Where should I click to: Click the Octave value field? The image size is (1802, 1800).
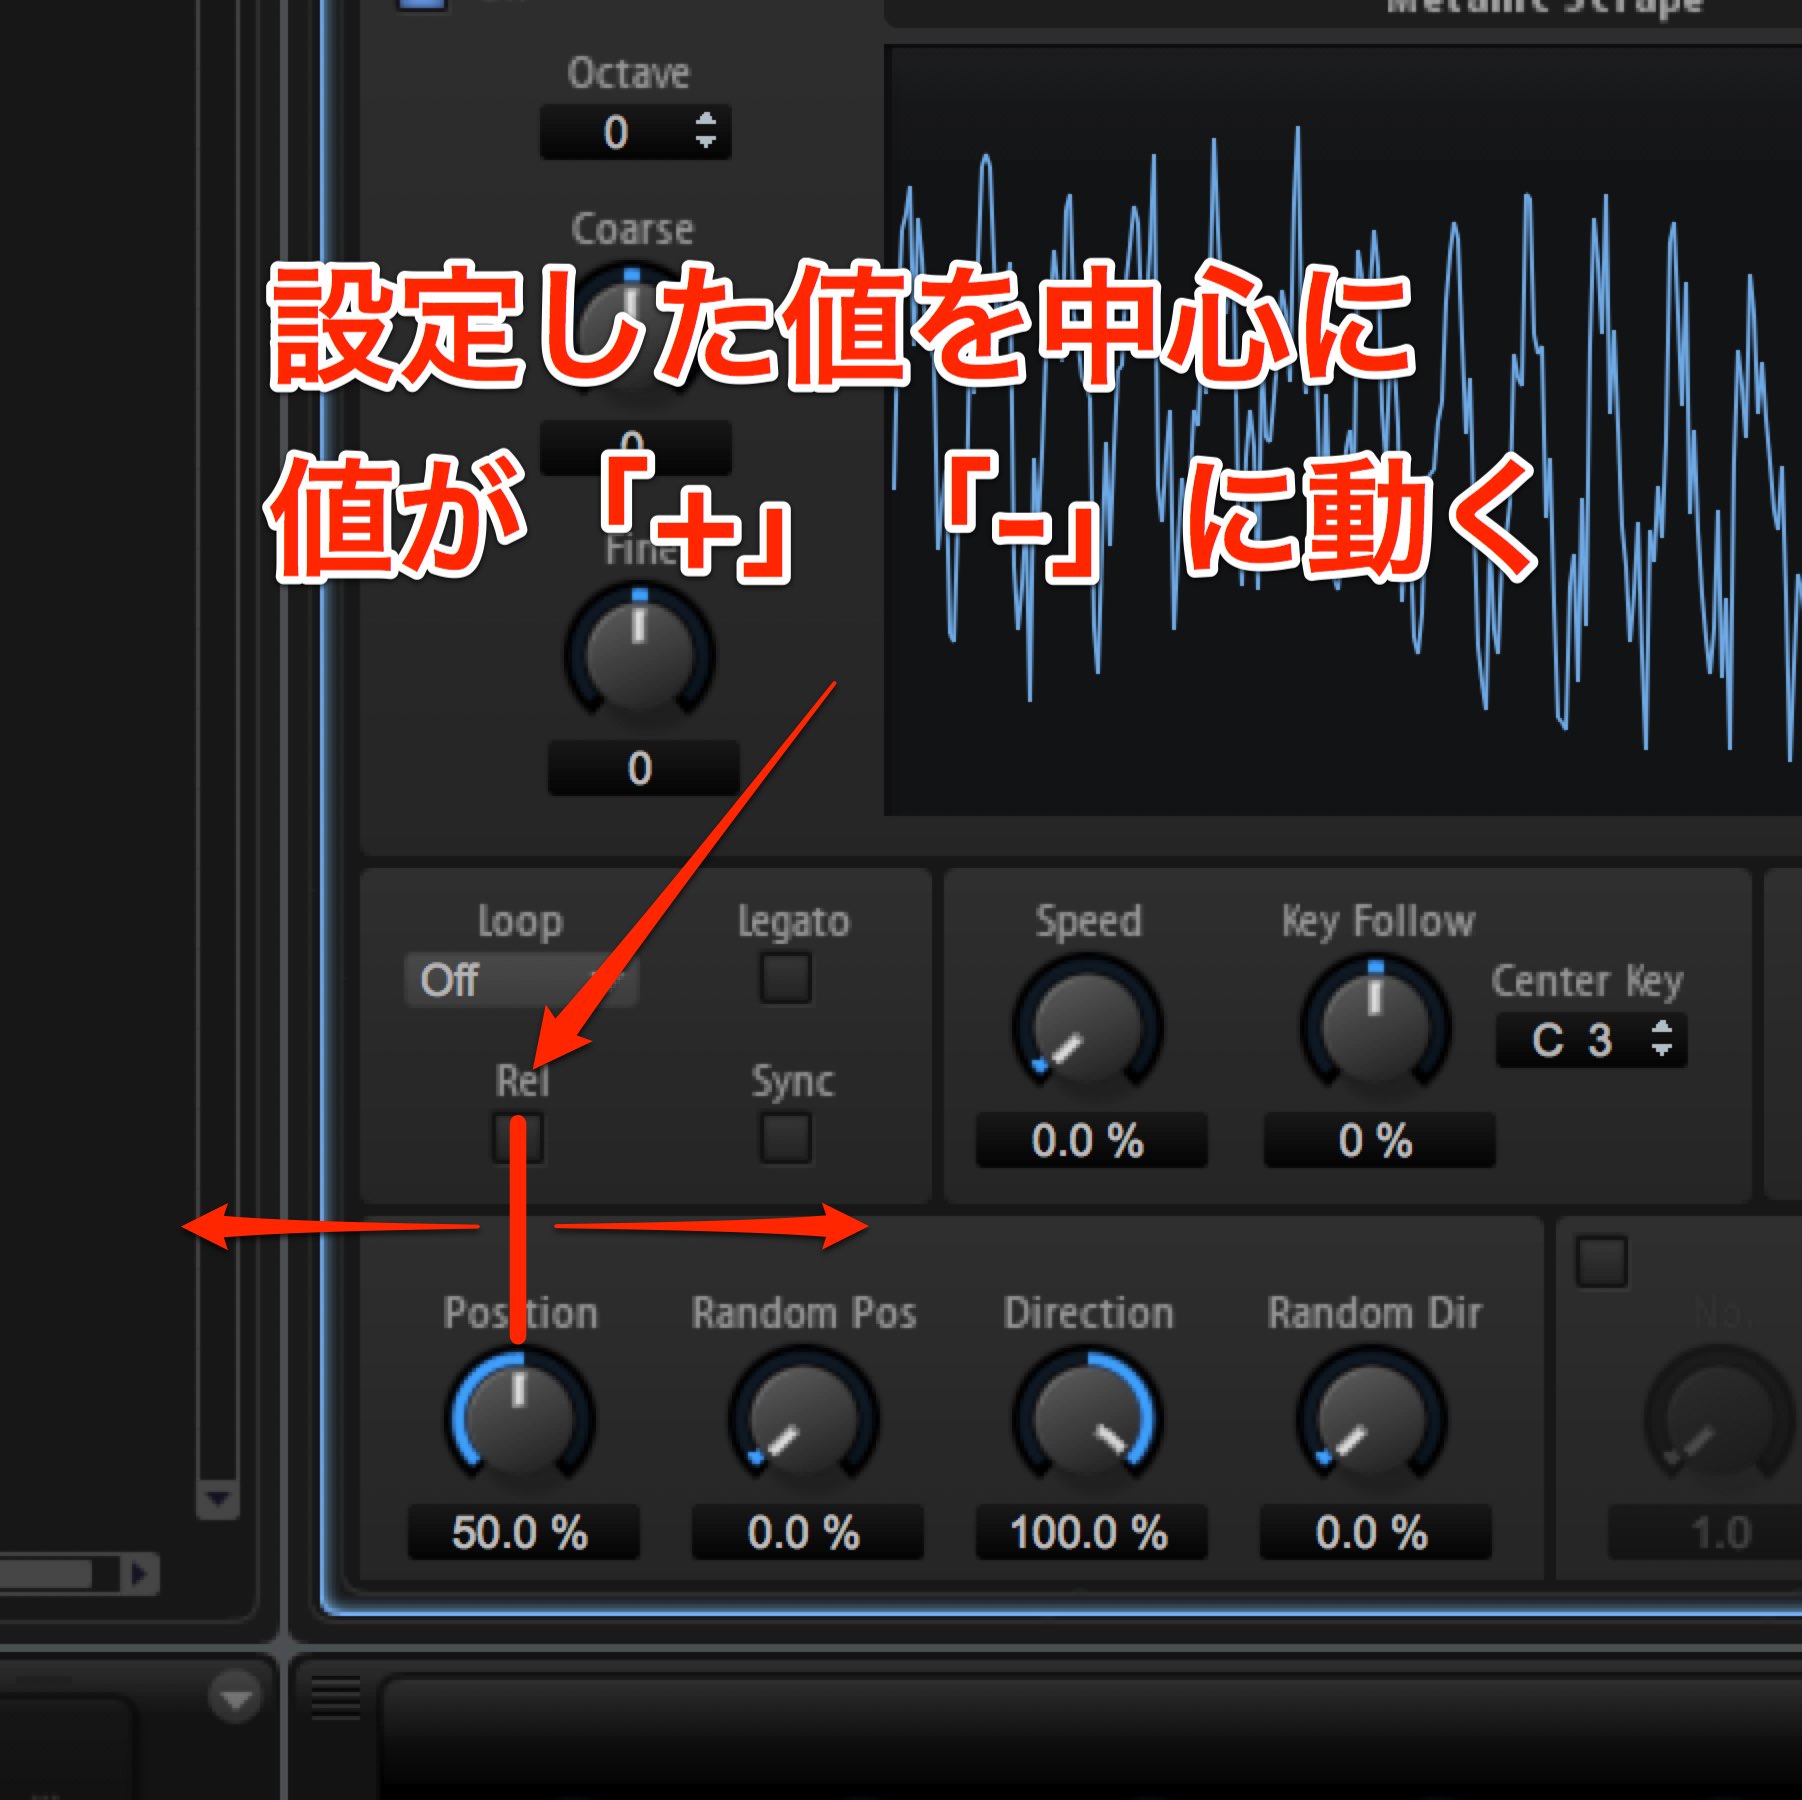635,132
